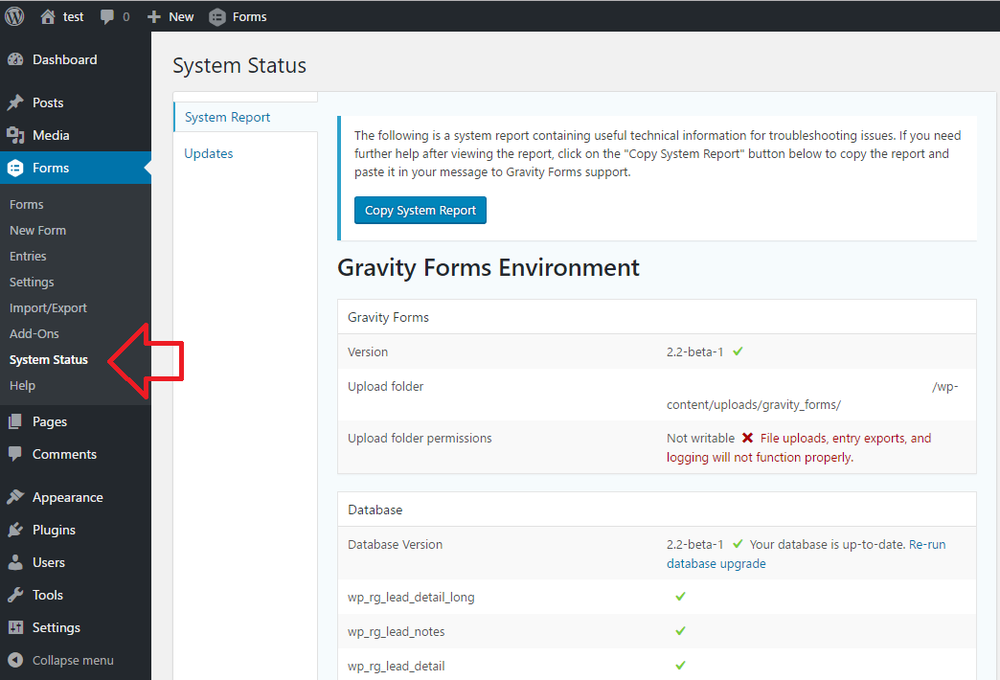The width and height of the screenshot is (1000, 680).
Task: Click the Upload folder permissions label
Action: pos(420,438)
